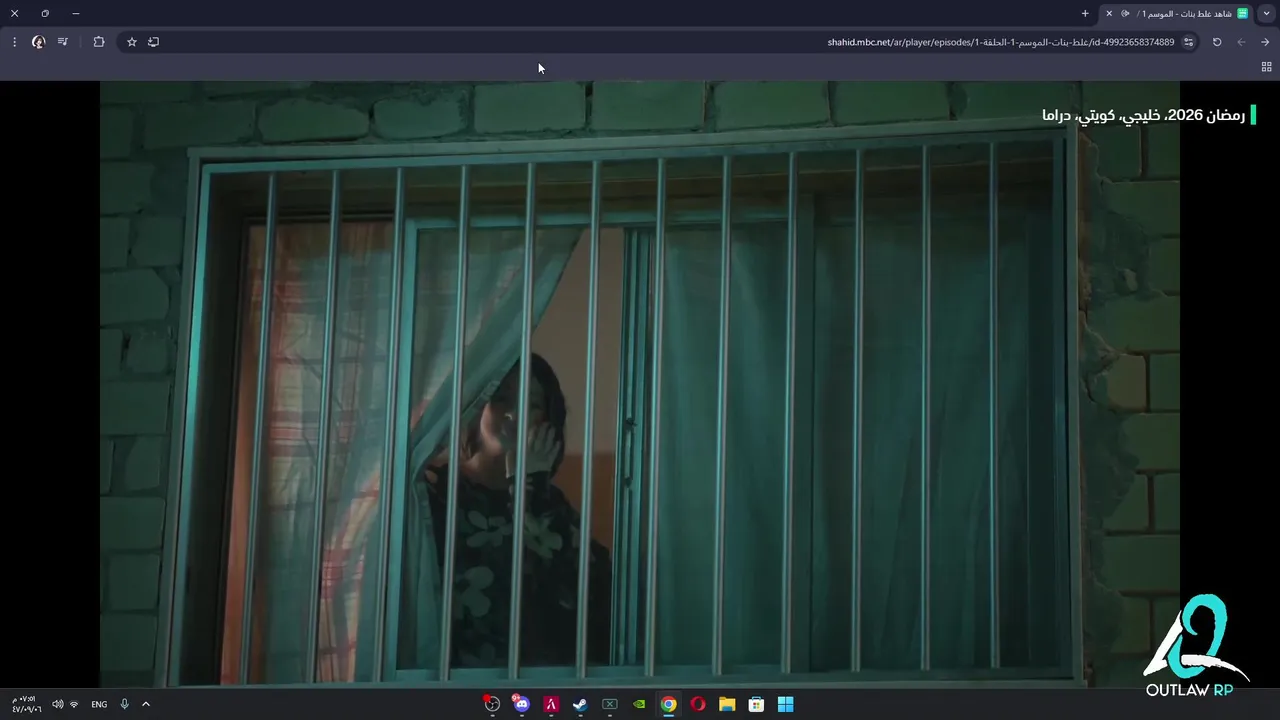Image resolution: width=1280 pixels, height=720 pixels.
Task: Open Discord from the taskbar
Action: (x=521, y=704)
